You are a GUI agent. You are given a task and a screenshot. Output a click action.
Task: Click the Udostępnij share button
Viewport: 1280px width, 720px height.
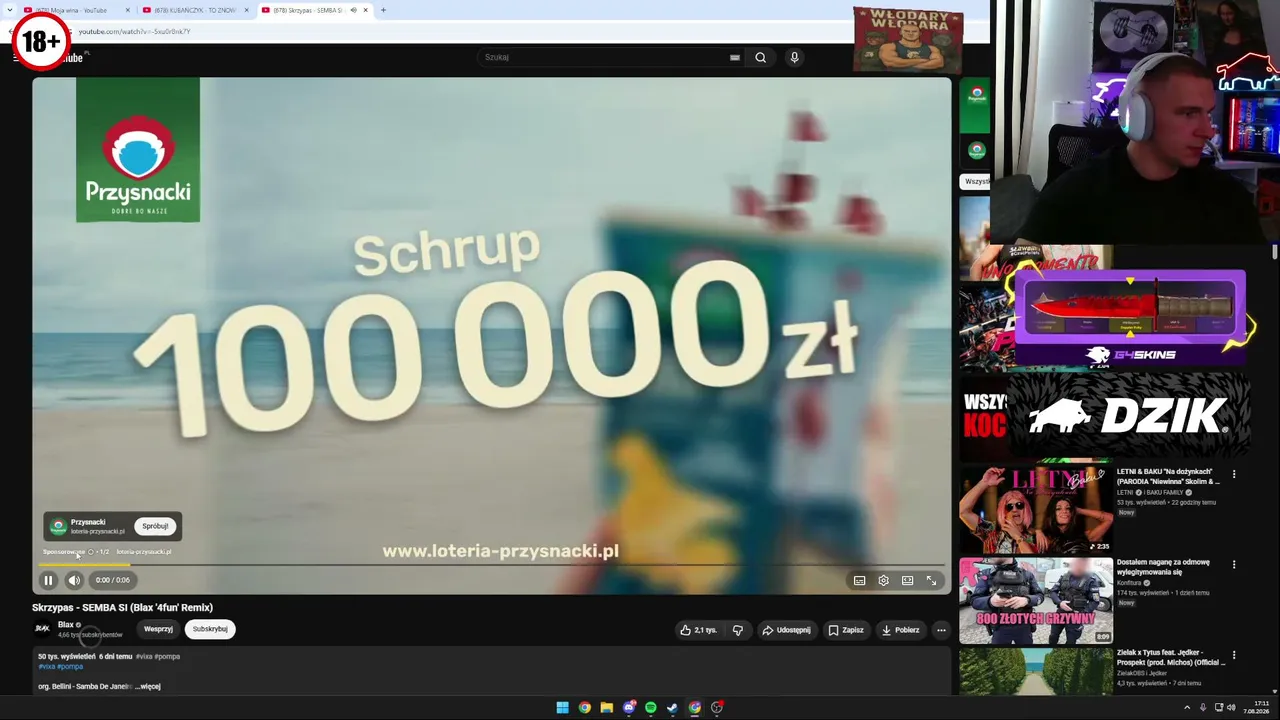click(786, 630)
